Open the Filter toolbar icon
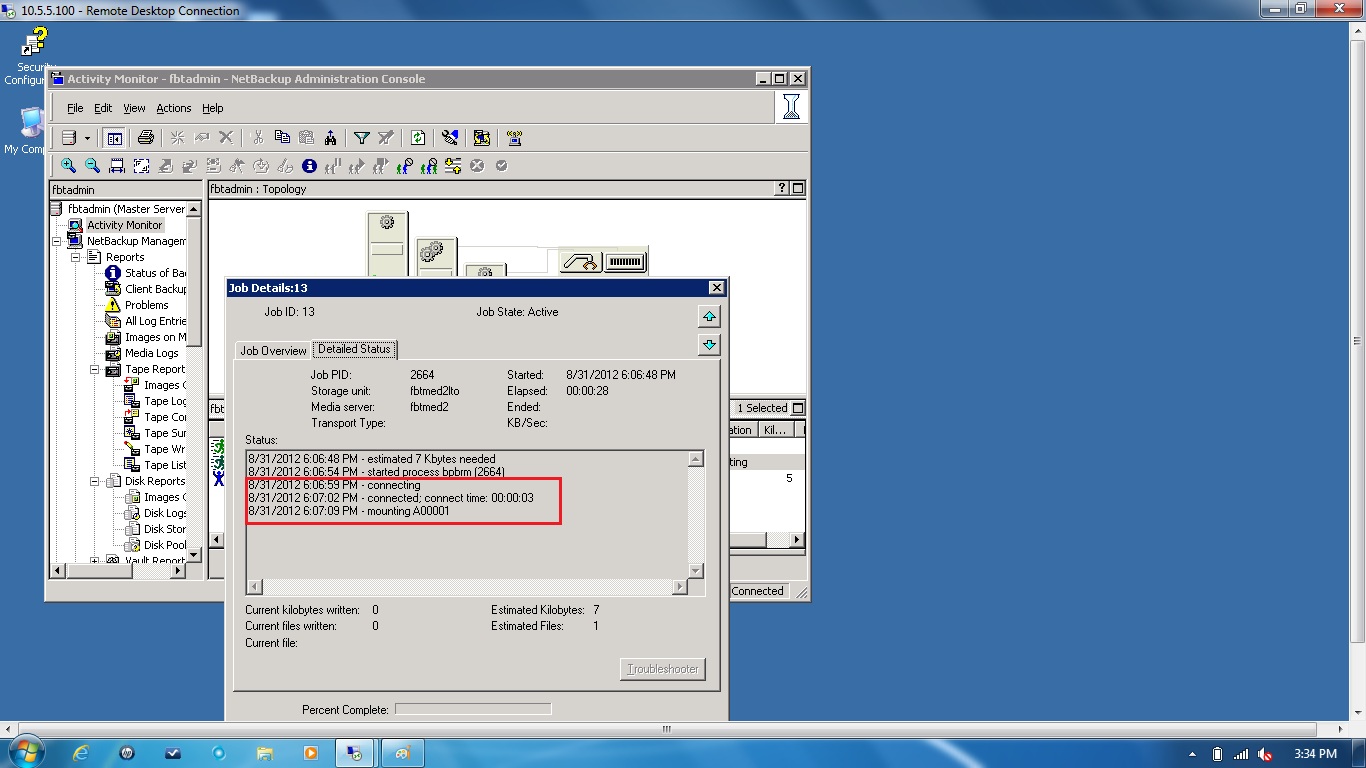The width and height of the screenshot is (1366, 768). pos(360,137)
